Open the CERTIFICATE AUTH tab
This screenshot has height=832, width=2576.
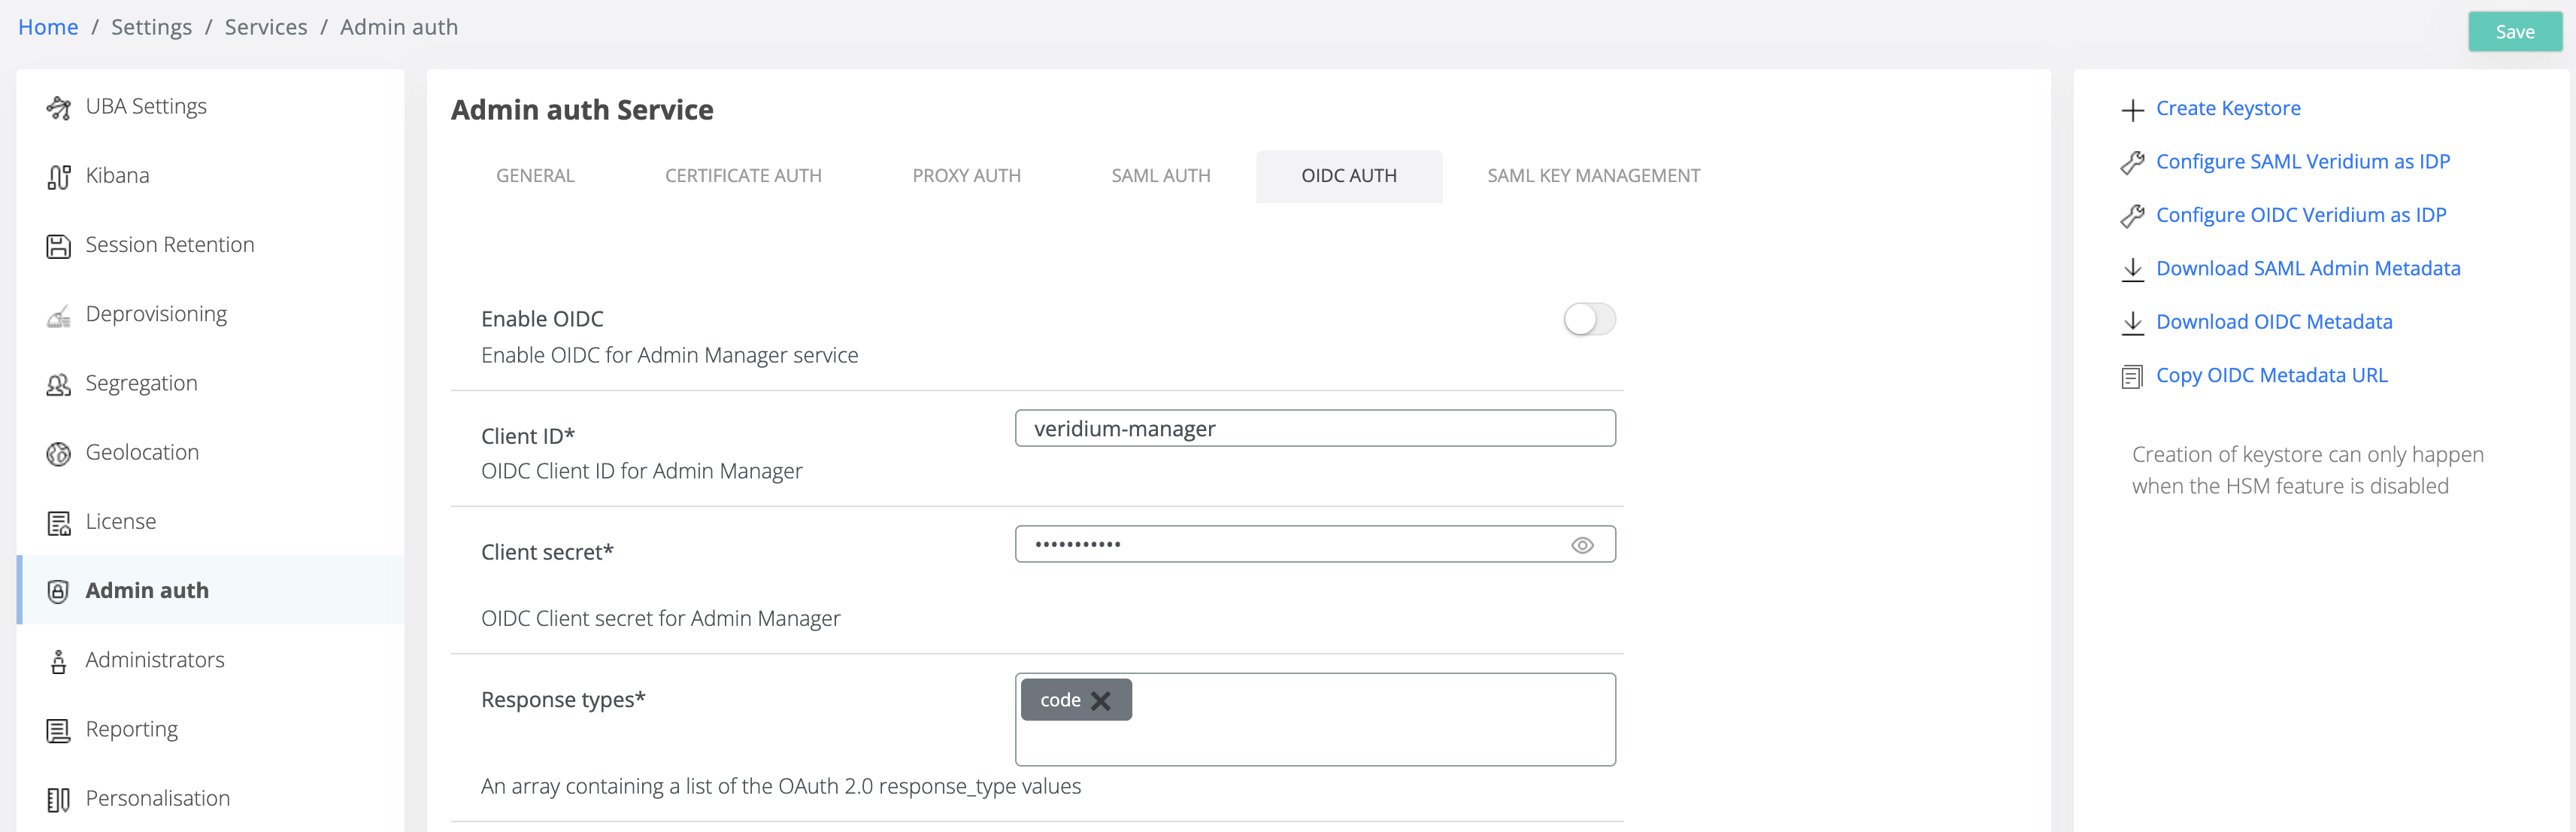pyautogui.click(x=743, y=175)
